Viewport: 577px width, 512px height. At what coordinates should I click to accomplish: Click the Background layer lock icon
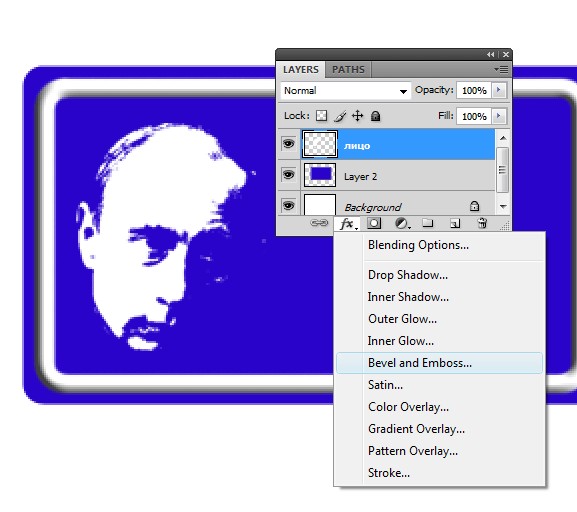tap(474, 206)
